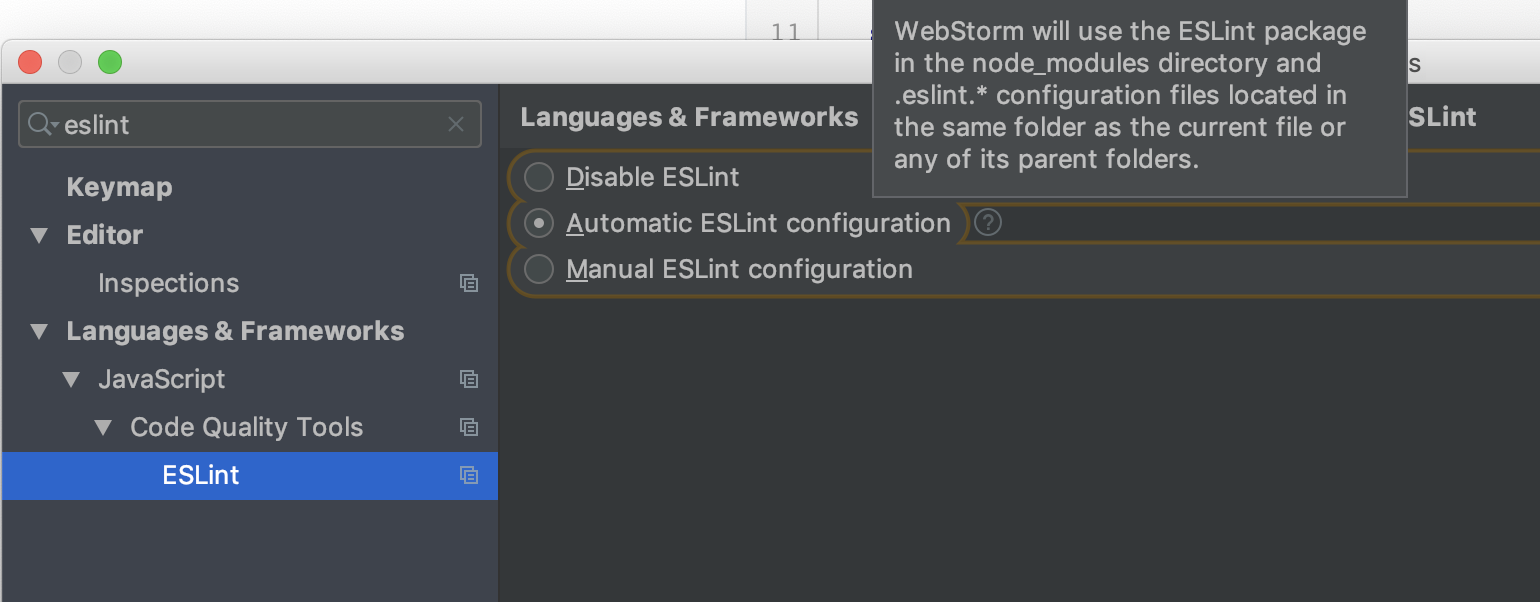Click the help question mark icon

pyautogui.click(x=987, y=223)
